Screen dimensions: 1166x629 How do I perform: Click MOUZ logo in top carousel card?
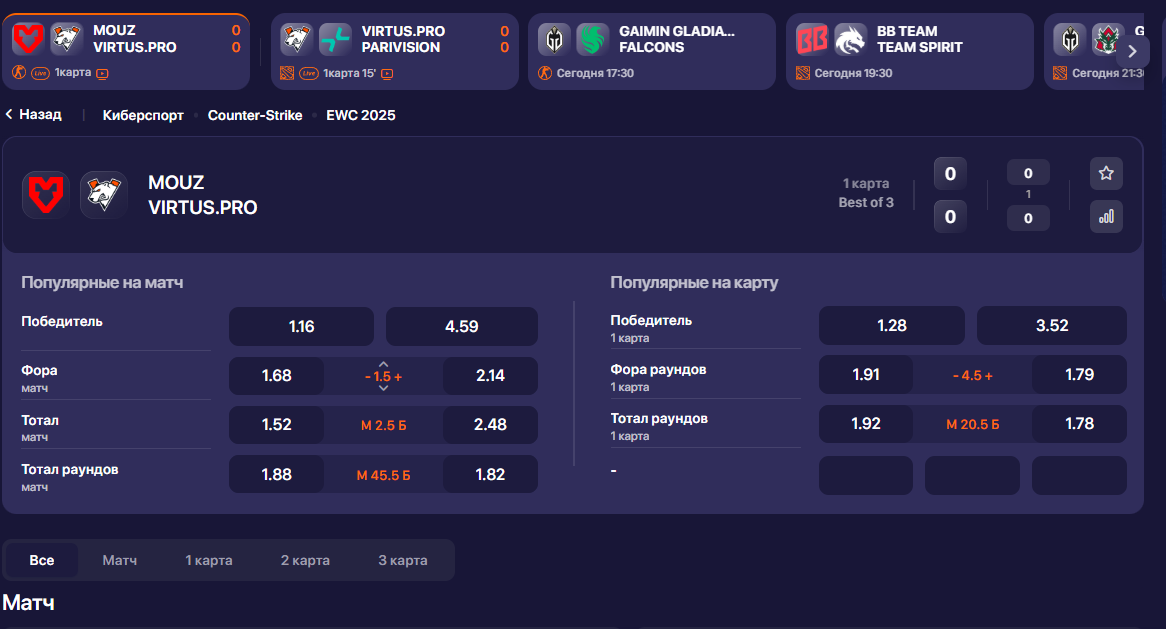click(x=28, y=38)
